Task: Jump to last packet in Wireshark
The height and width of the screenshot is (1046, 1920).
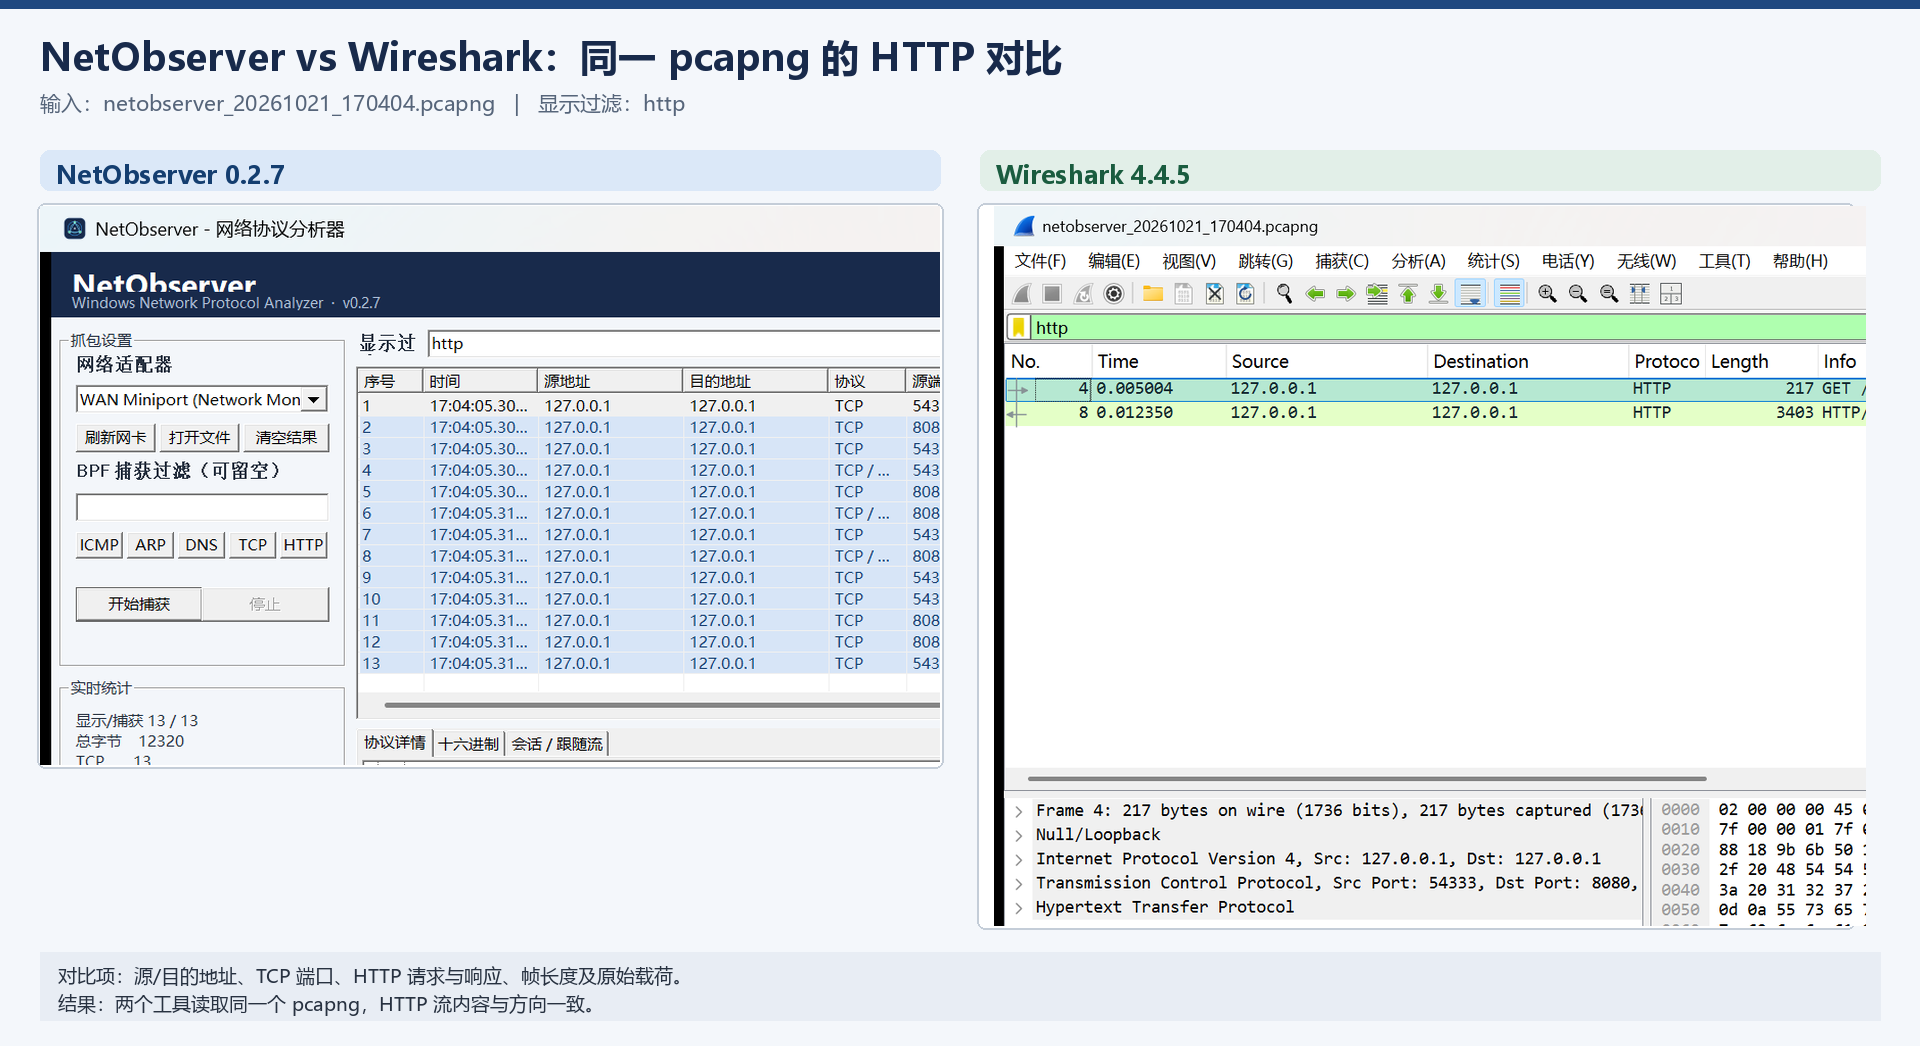Action: 1438,294
